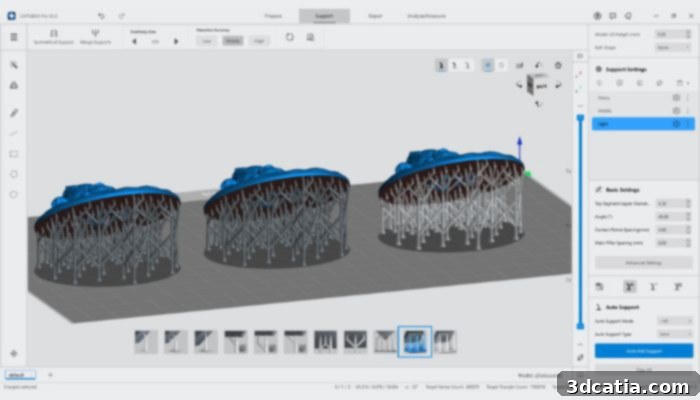Click the overhang area next arrow
The height and width of the screenshot is (400, 700).
click(176, 41)
